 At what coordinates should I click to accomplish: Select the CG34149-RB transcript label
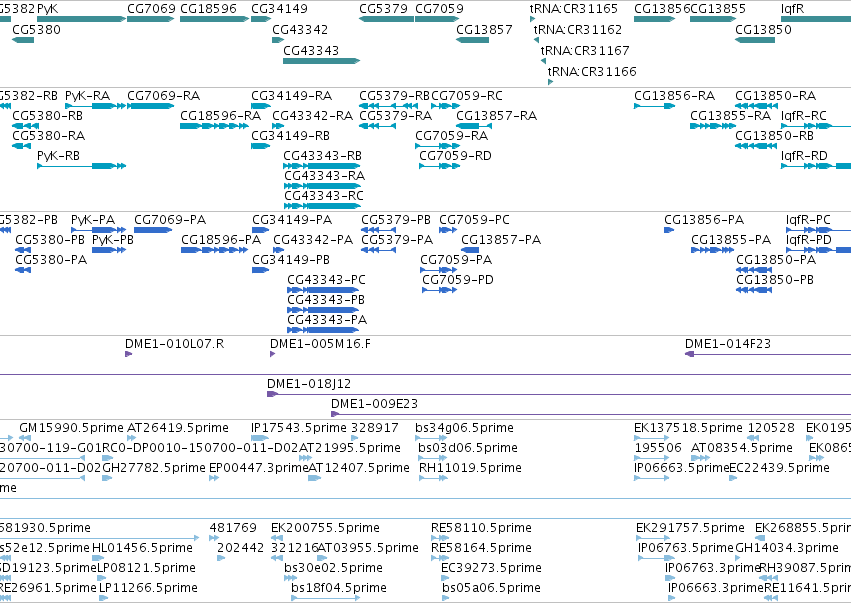(290, 136)
